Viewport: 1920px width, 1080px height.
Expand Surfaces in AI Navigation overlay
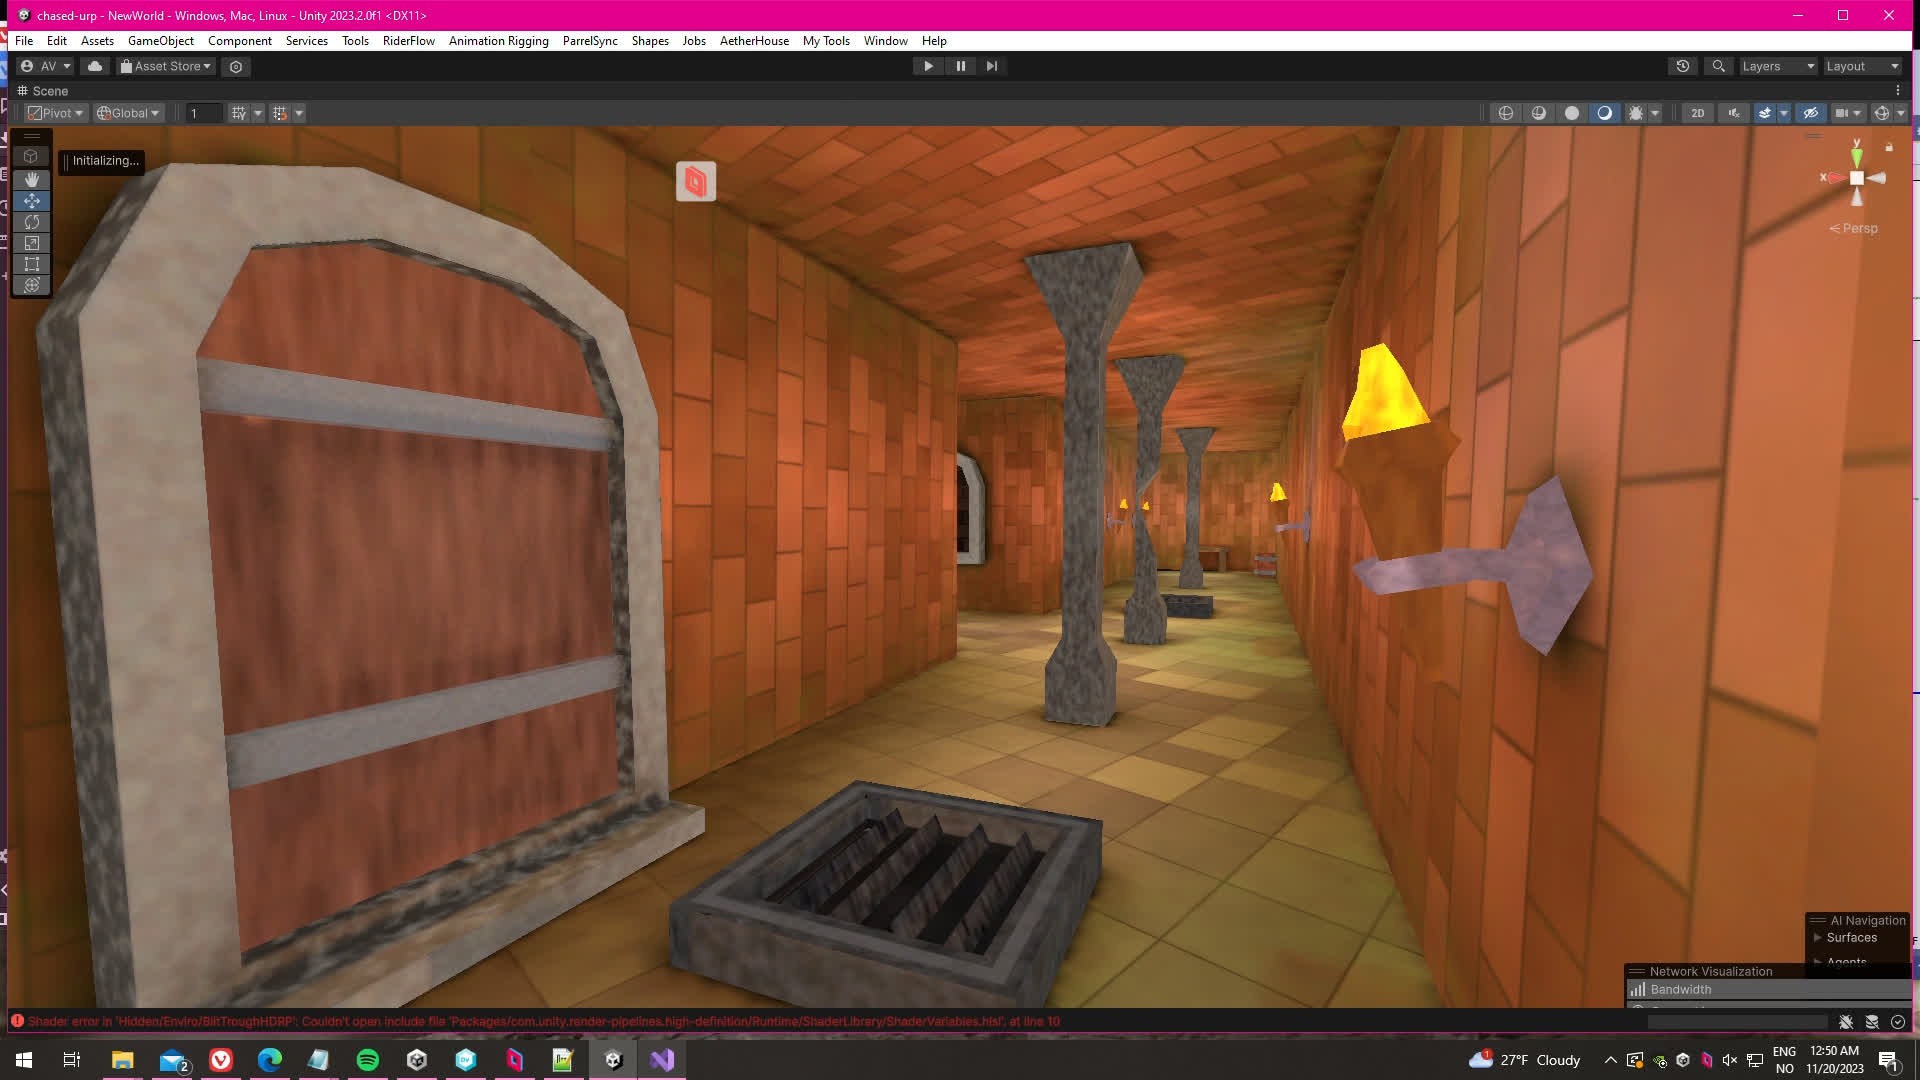click(x=1817, y=938)
